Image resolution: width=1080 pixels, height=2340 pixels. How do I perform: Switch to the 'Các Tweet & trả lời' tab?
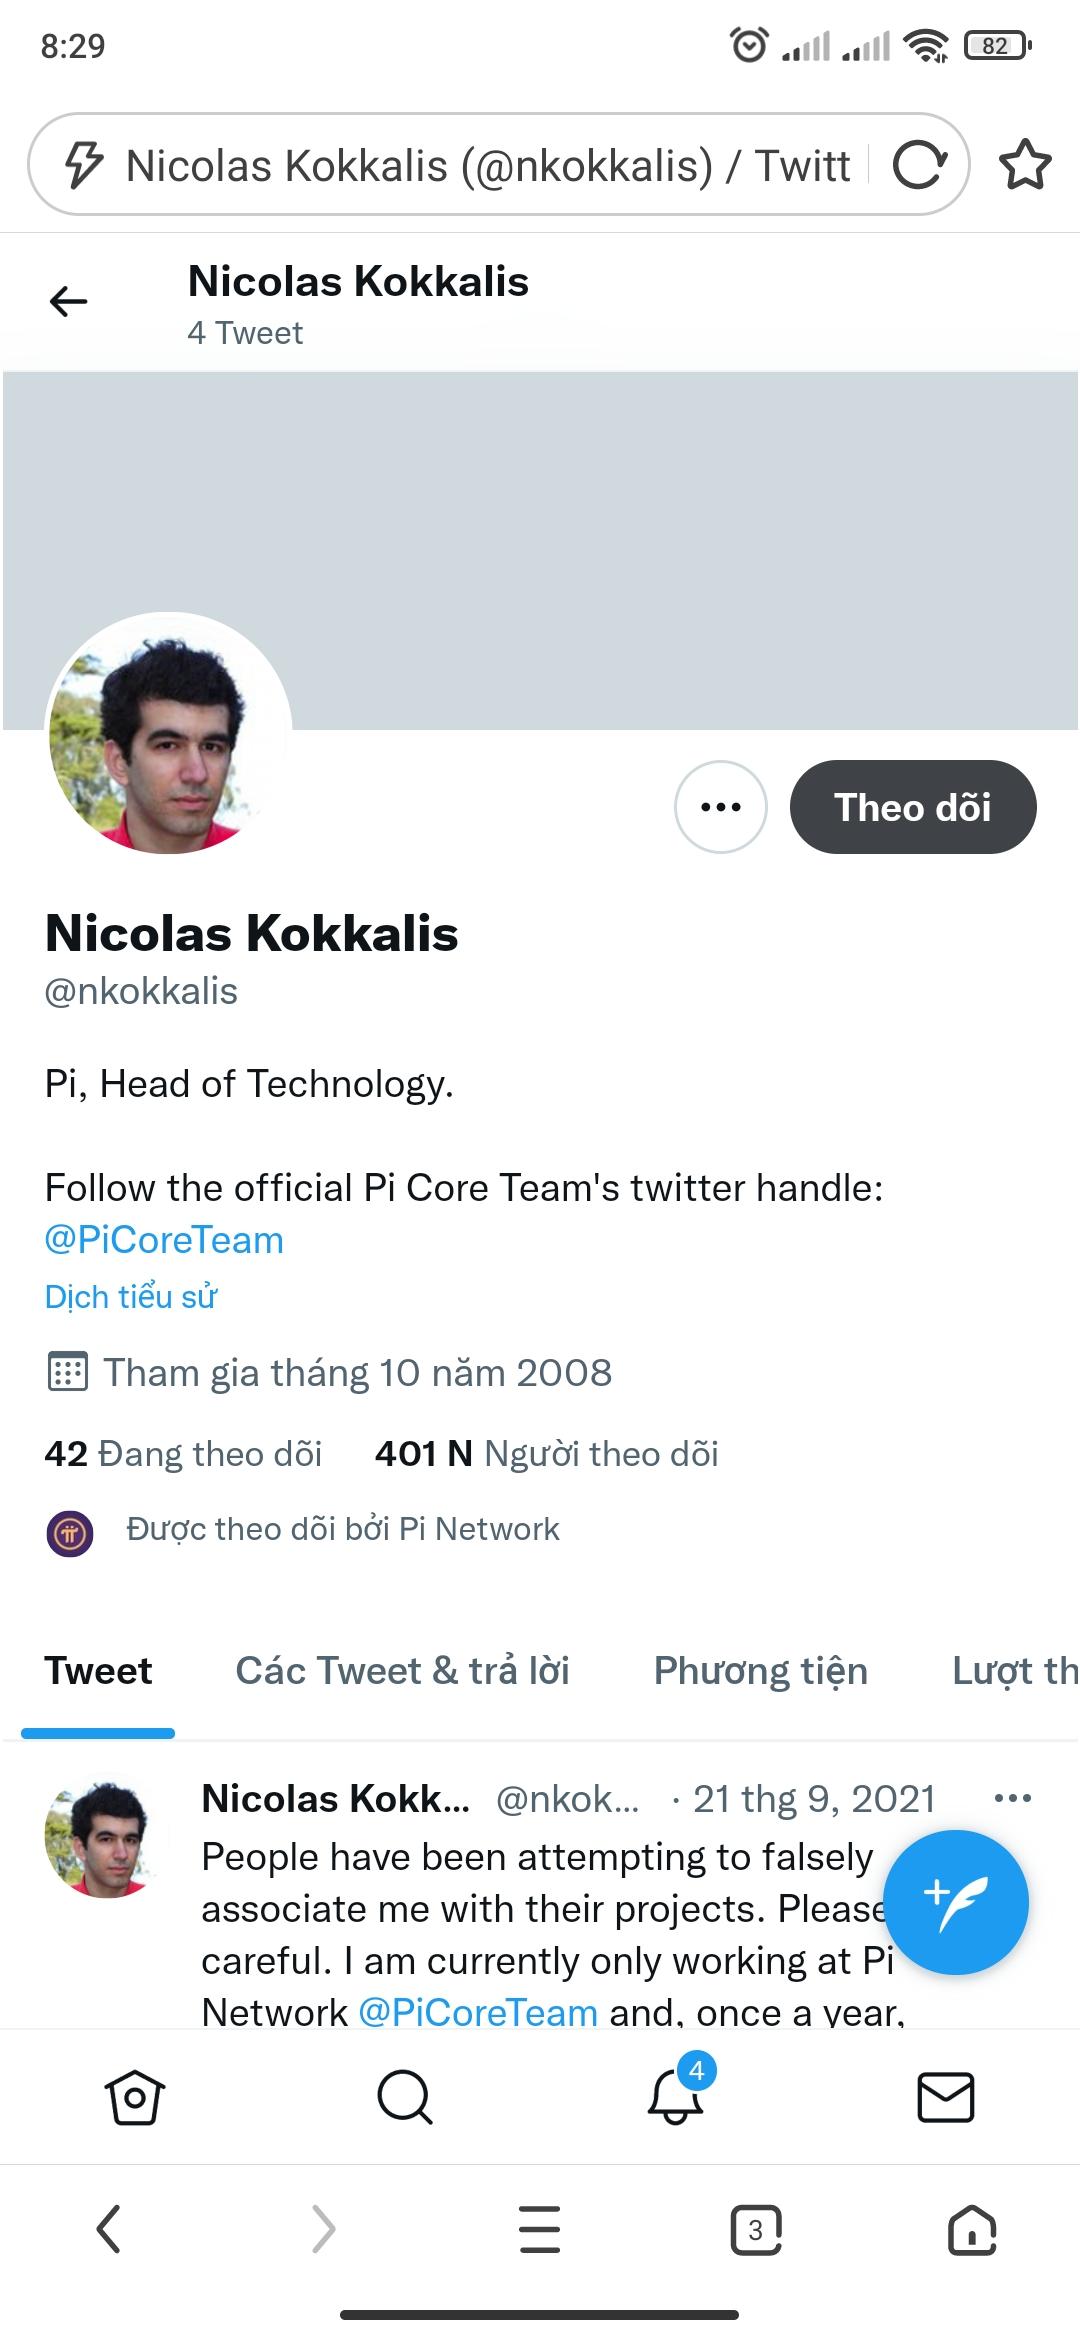402,1671
